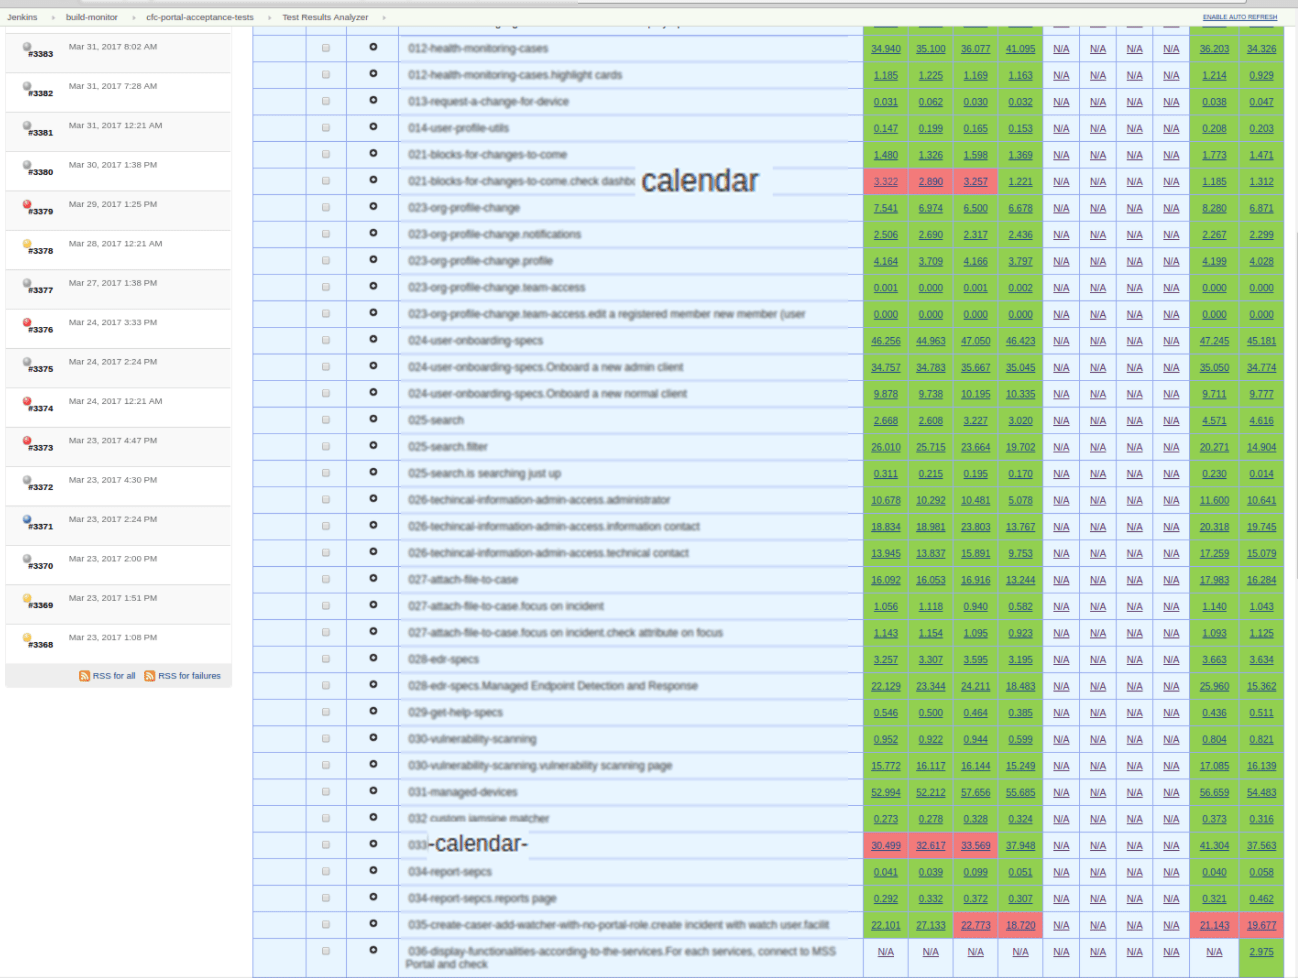This screenshot has height=978, width=1298.
Task: Open the 34.940 duration link for 012-health-monitoring-cases
Action: coord(885,49)
